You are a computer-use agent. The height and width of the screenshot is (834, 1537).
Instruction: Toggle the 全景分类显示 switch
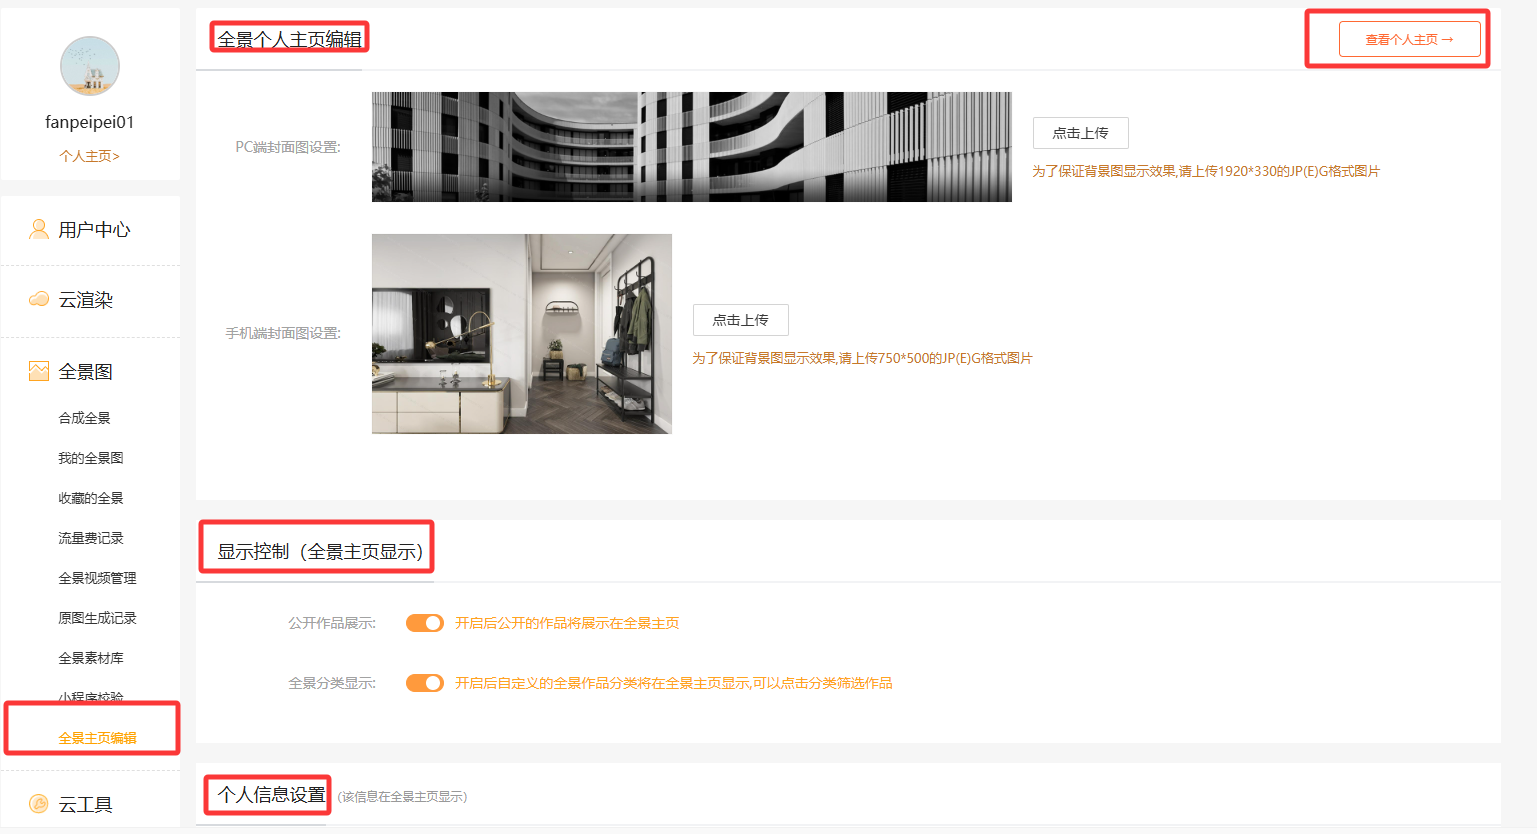pyautogui.click(x=425, y=683)
